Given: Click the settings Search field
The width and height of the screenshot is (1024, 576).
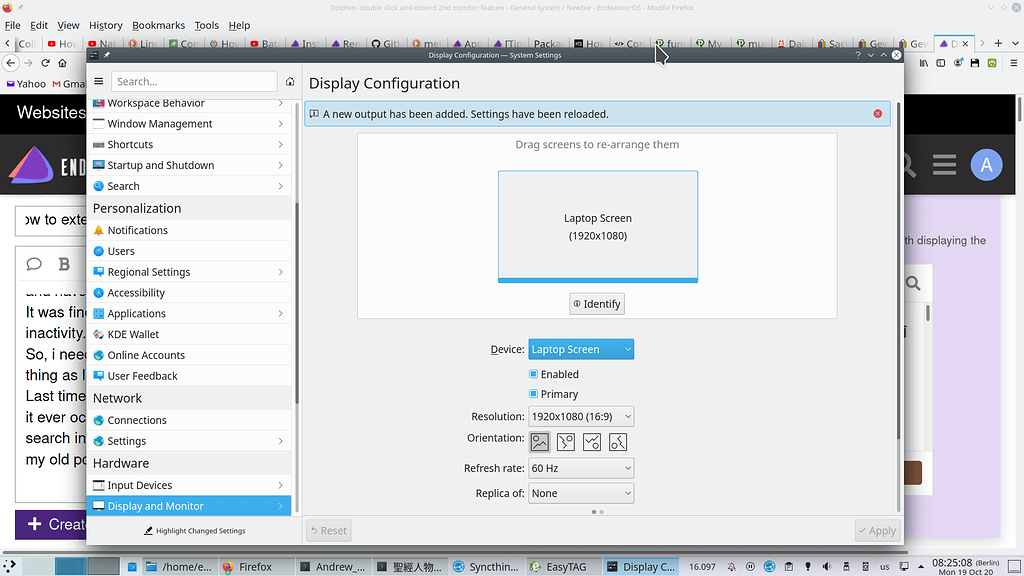Looking at the screenshot, I should click(x=194, y=82).
